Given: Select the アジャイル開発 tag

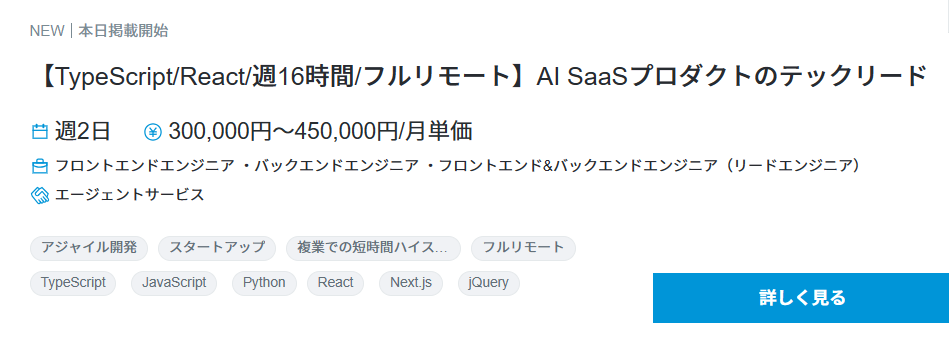Looking at the screenshot, I should coord(88,248).
